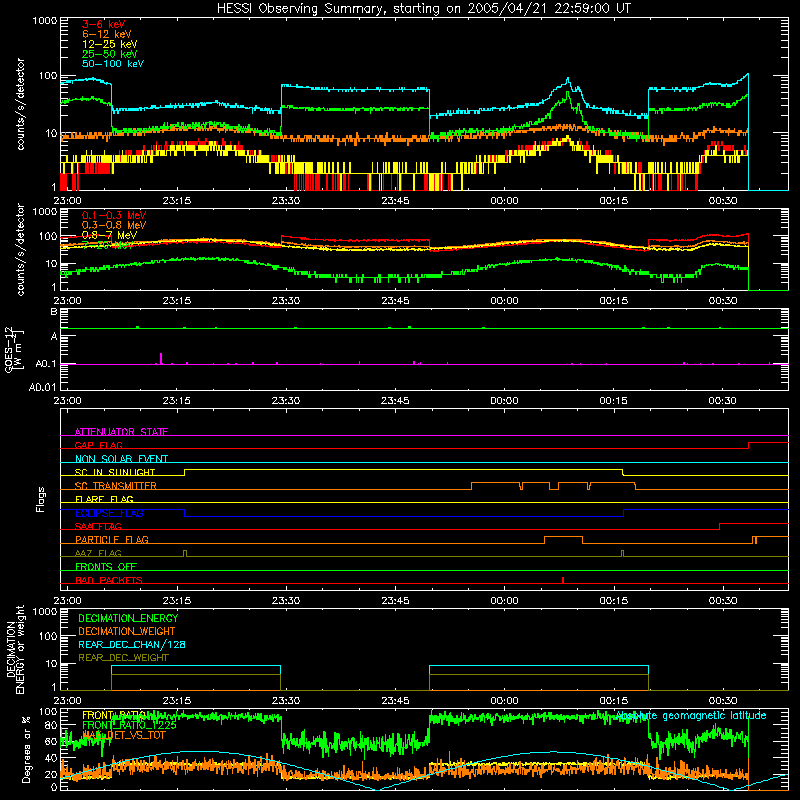Click the vertical 'Flags' axis title
The height and width of the screenshot is (800, 800).
pos(41,499)
